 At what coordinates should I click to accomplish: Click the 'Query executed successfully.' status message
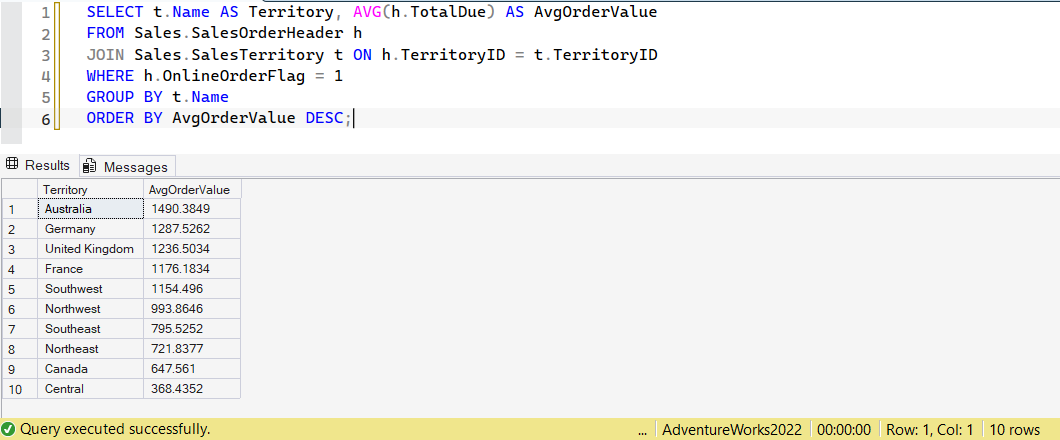tap(115, 429)
